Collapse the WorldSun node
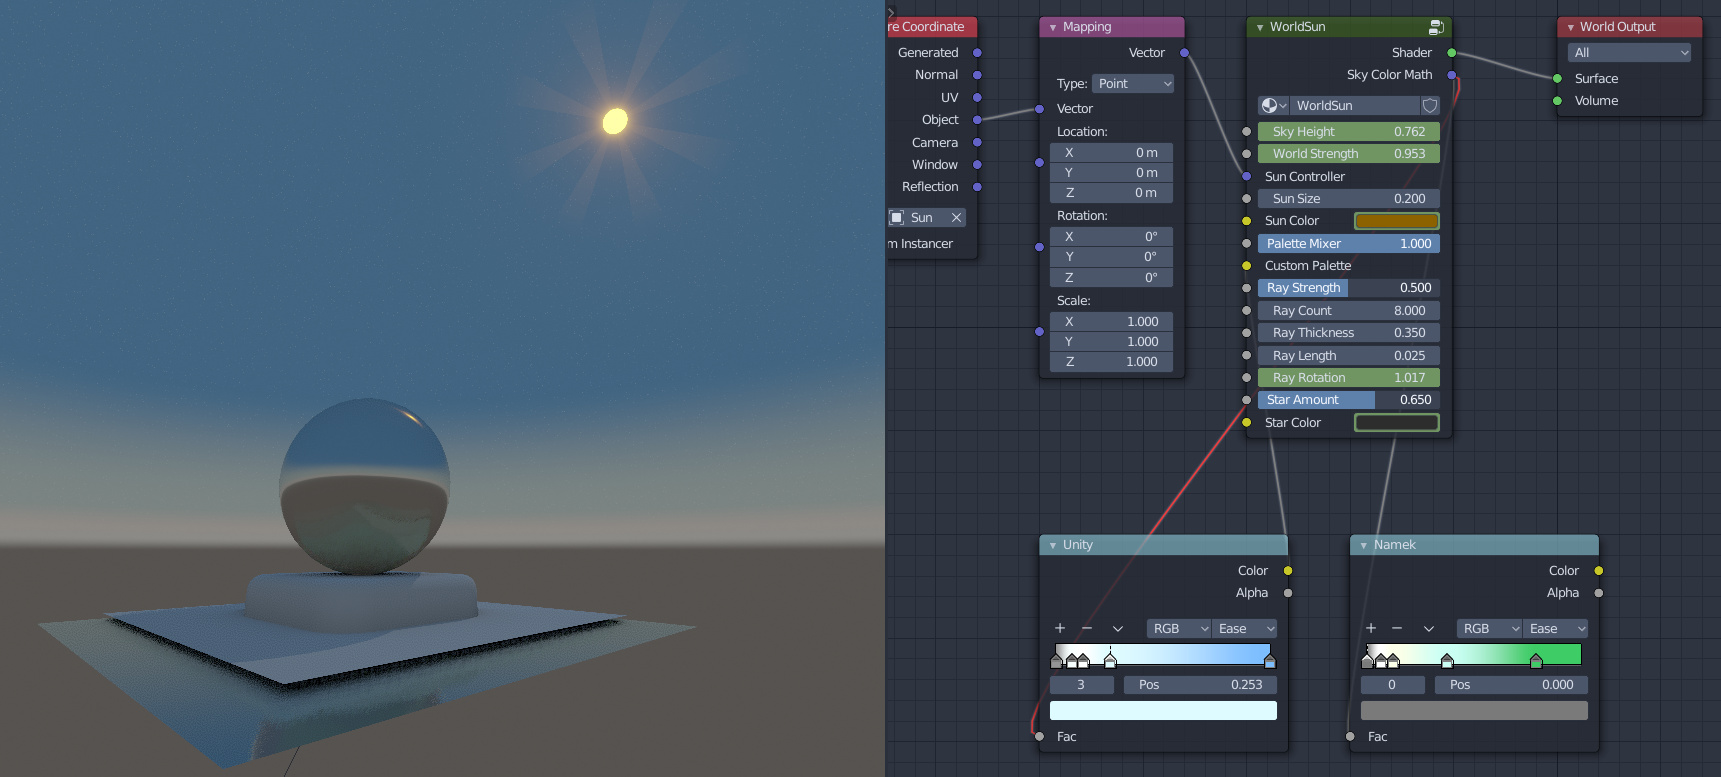 coord(1260,27)
